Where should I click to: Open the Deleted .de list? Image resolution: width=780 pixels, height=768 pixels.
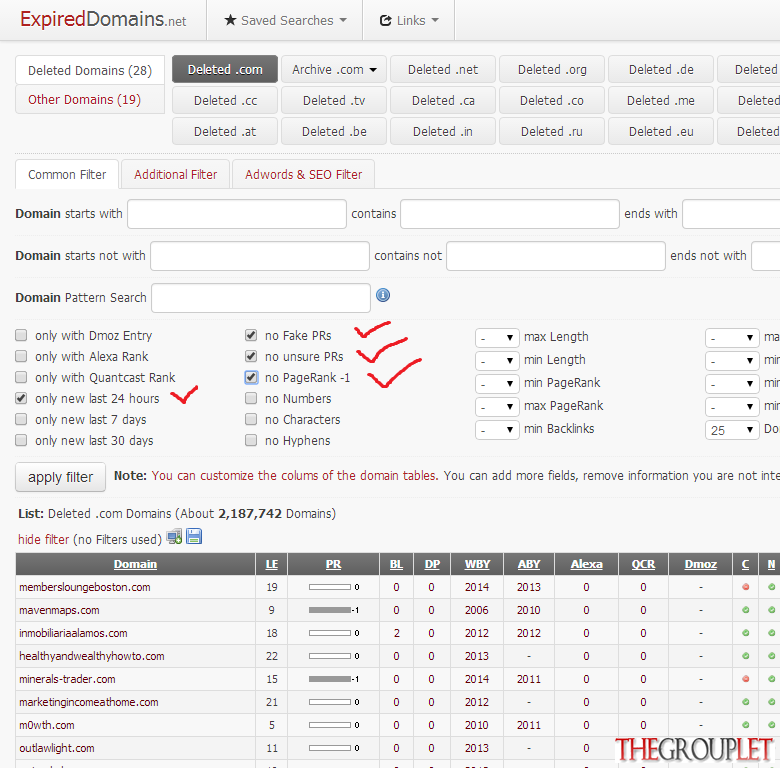(661, 69)
